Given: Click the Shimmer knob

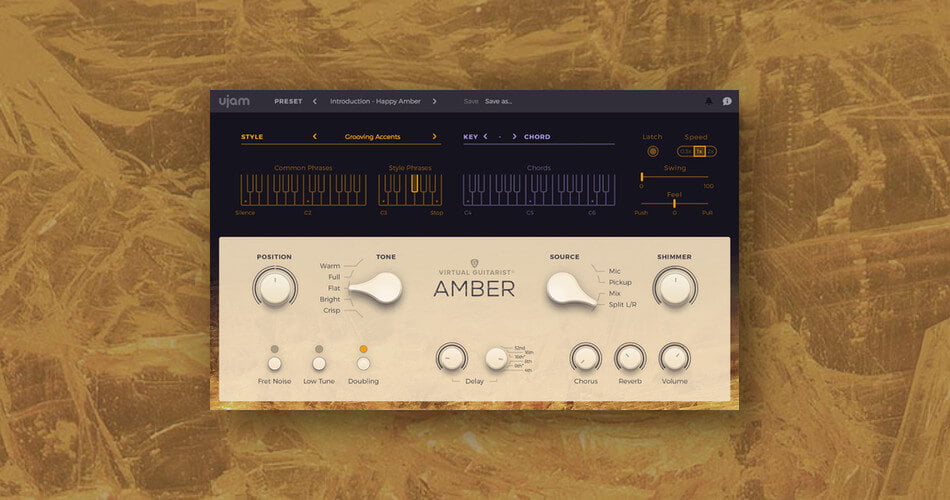Looking at the screenshot, I should (674, 287).
